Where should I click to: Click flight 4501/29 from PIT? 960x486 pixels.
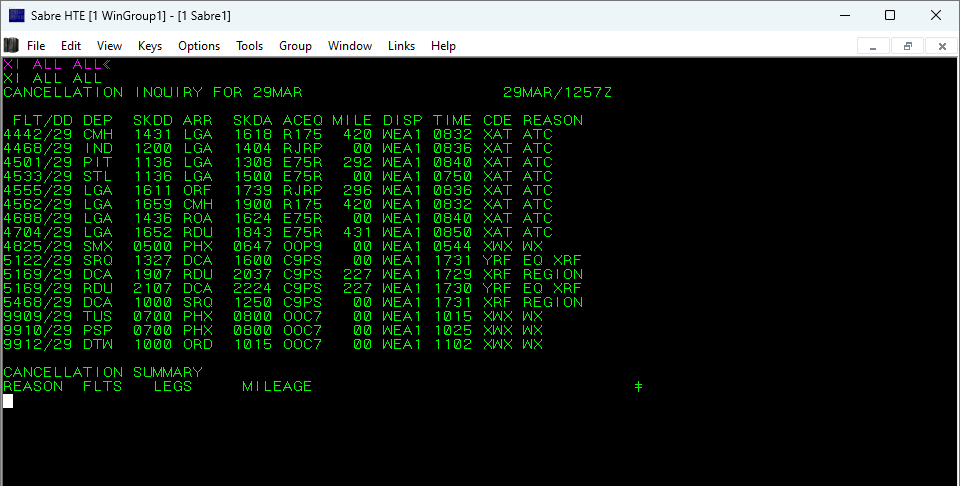point(278,162)
